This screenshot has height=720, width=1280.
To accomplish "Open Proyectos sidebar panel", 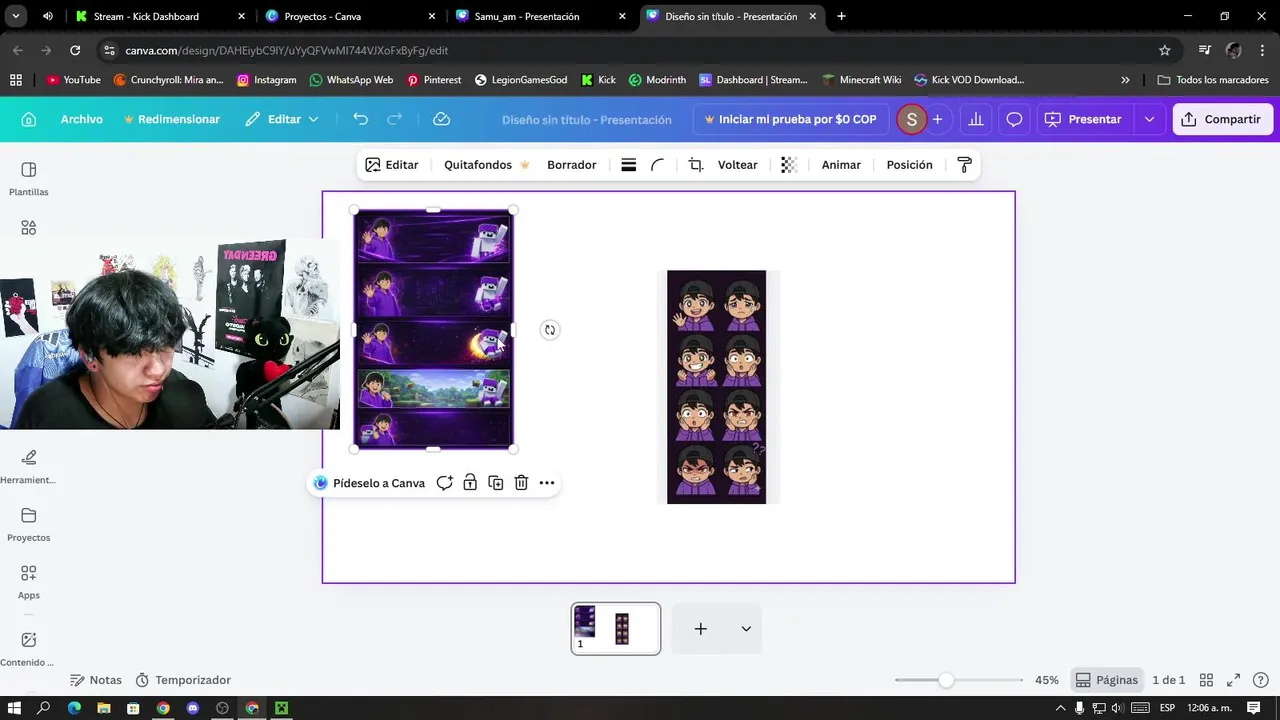I will click(x=28, y=525).
